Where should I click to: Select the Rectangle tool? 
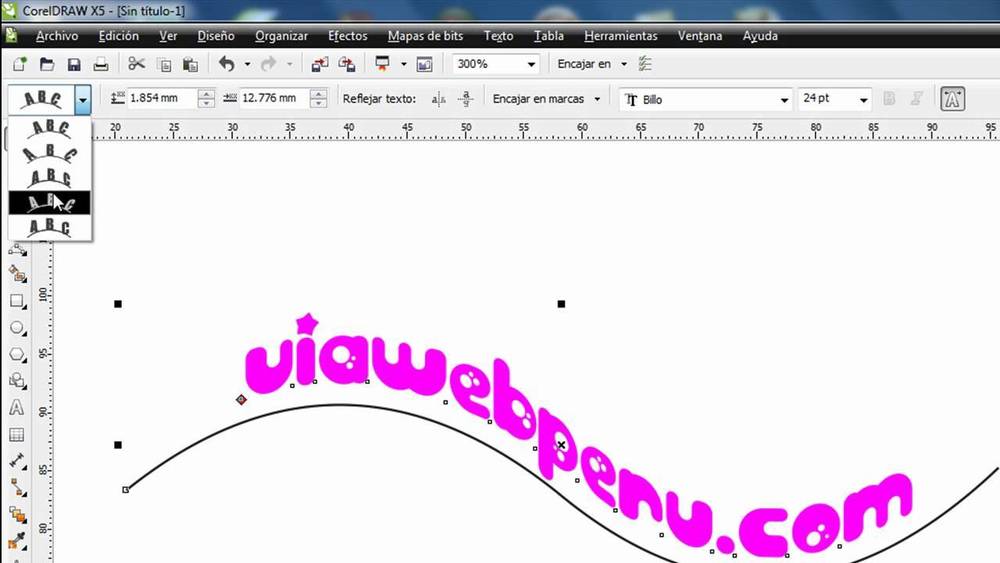pyautogui.click(x=17, y=301)
